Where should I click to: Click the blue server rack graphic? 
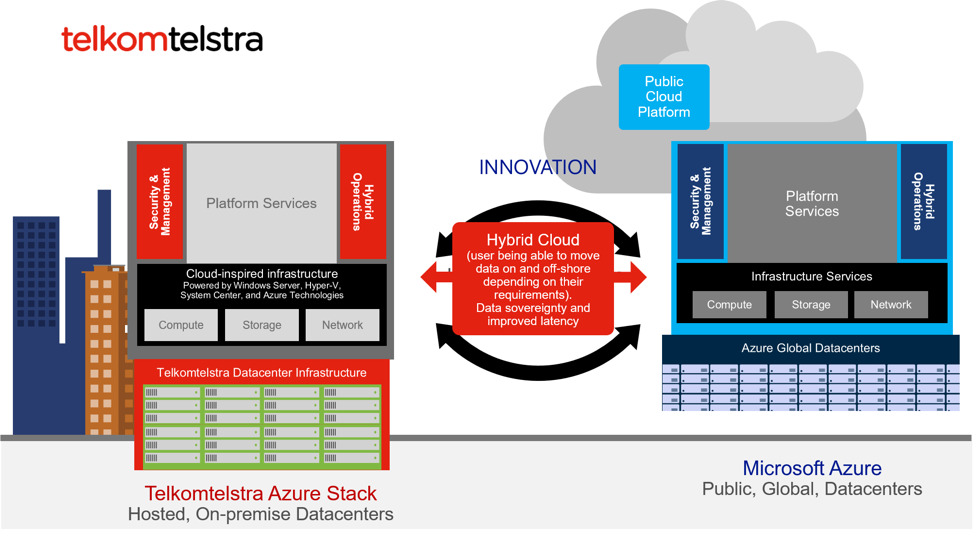click(811, 387)
